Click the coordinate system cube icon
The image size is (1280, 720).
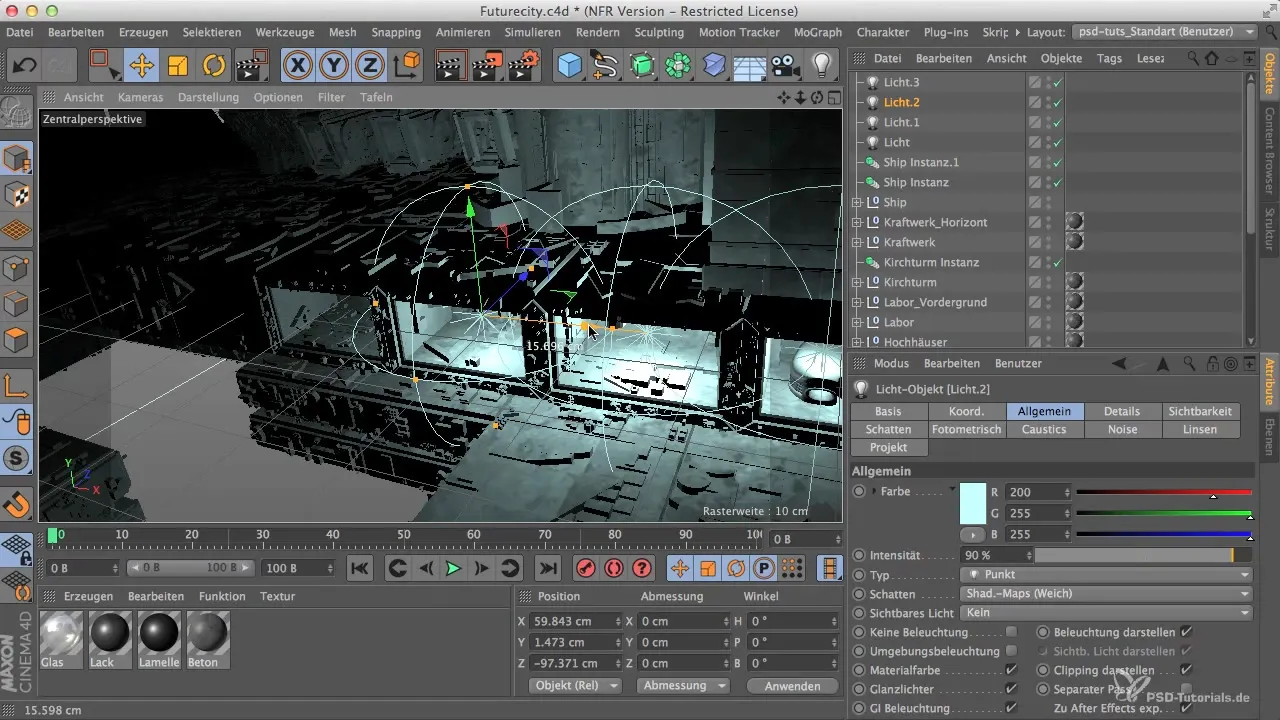click(x=407, y=66)
